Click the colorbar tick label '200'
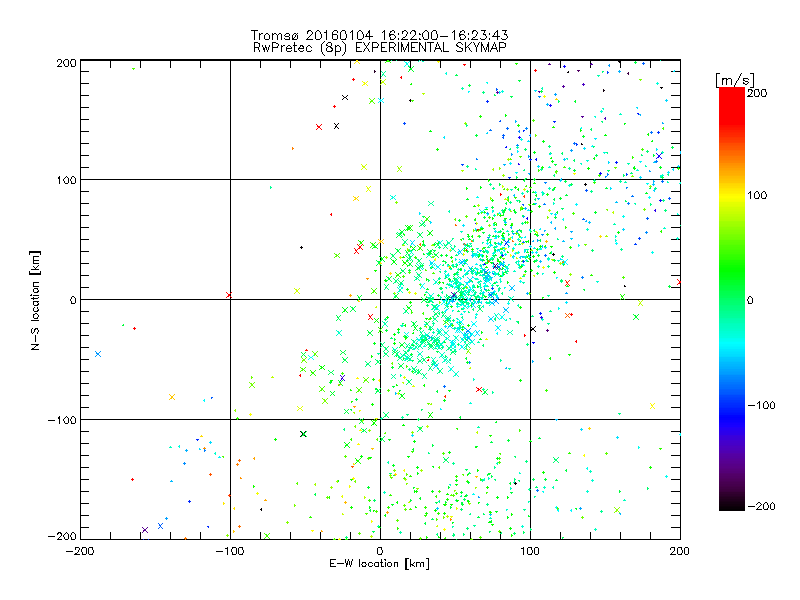800x600 pixels. pos(757,93)
